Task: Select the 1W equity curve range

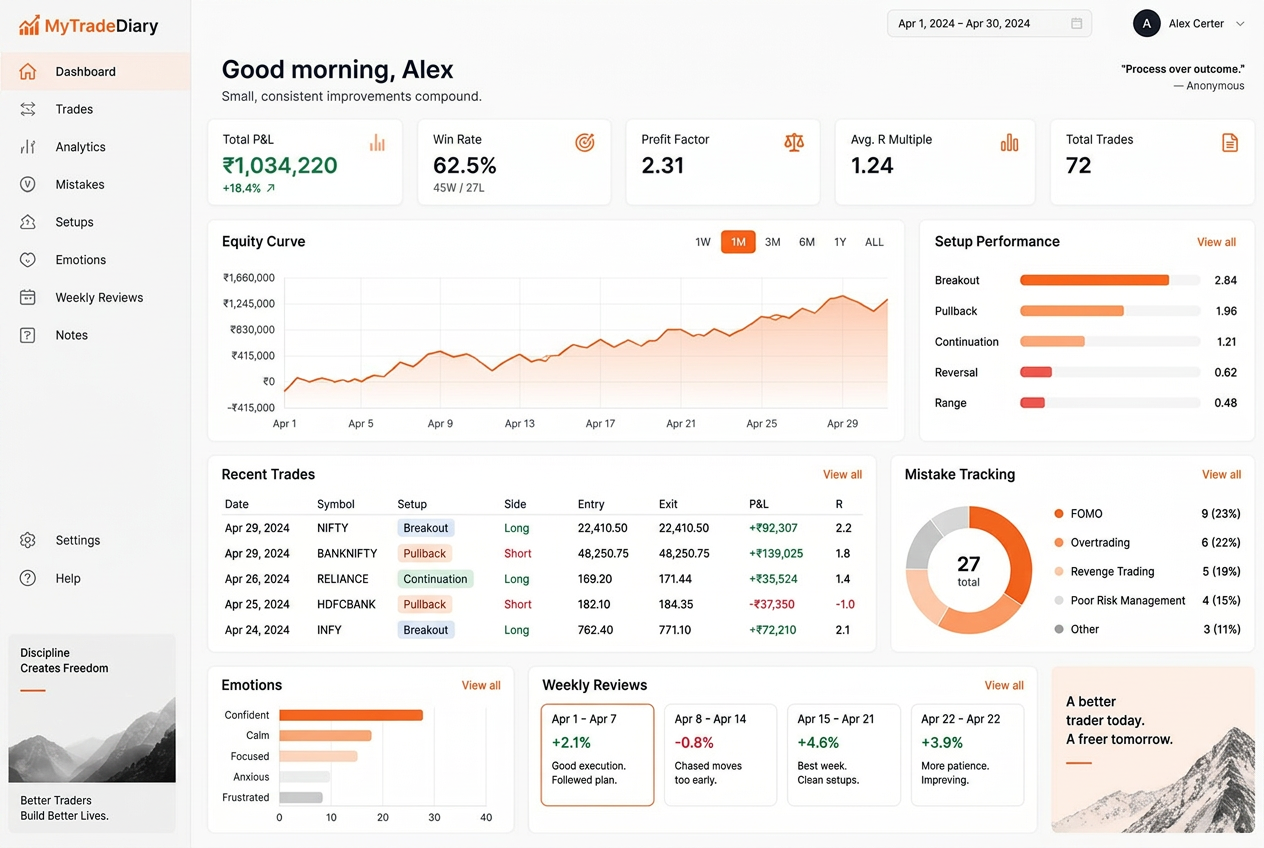Action: tap(703, 242)
